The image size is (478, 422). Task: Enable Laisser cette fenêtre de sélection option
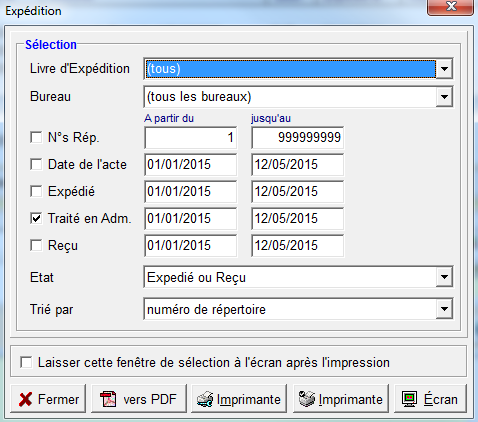tap(26, 362)
